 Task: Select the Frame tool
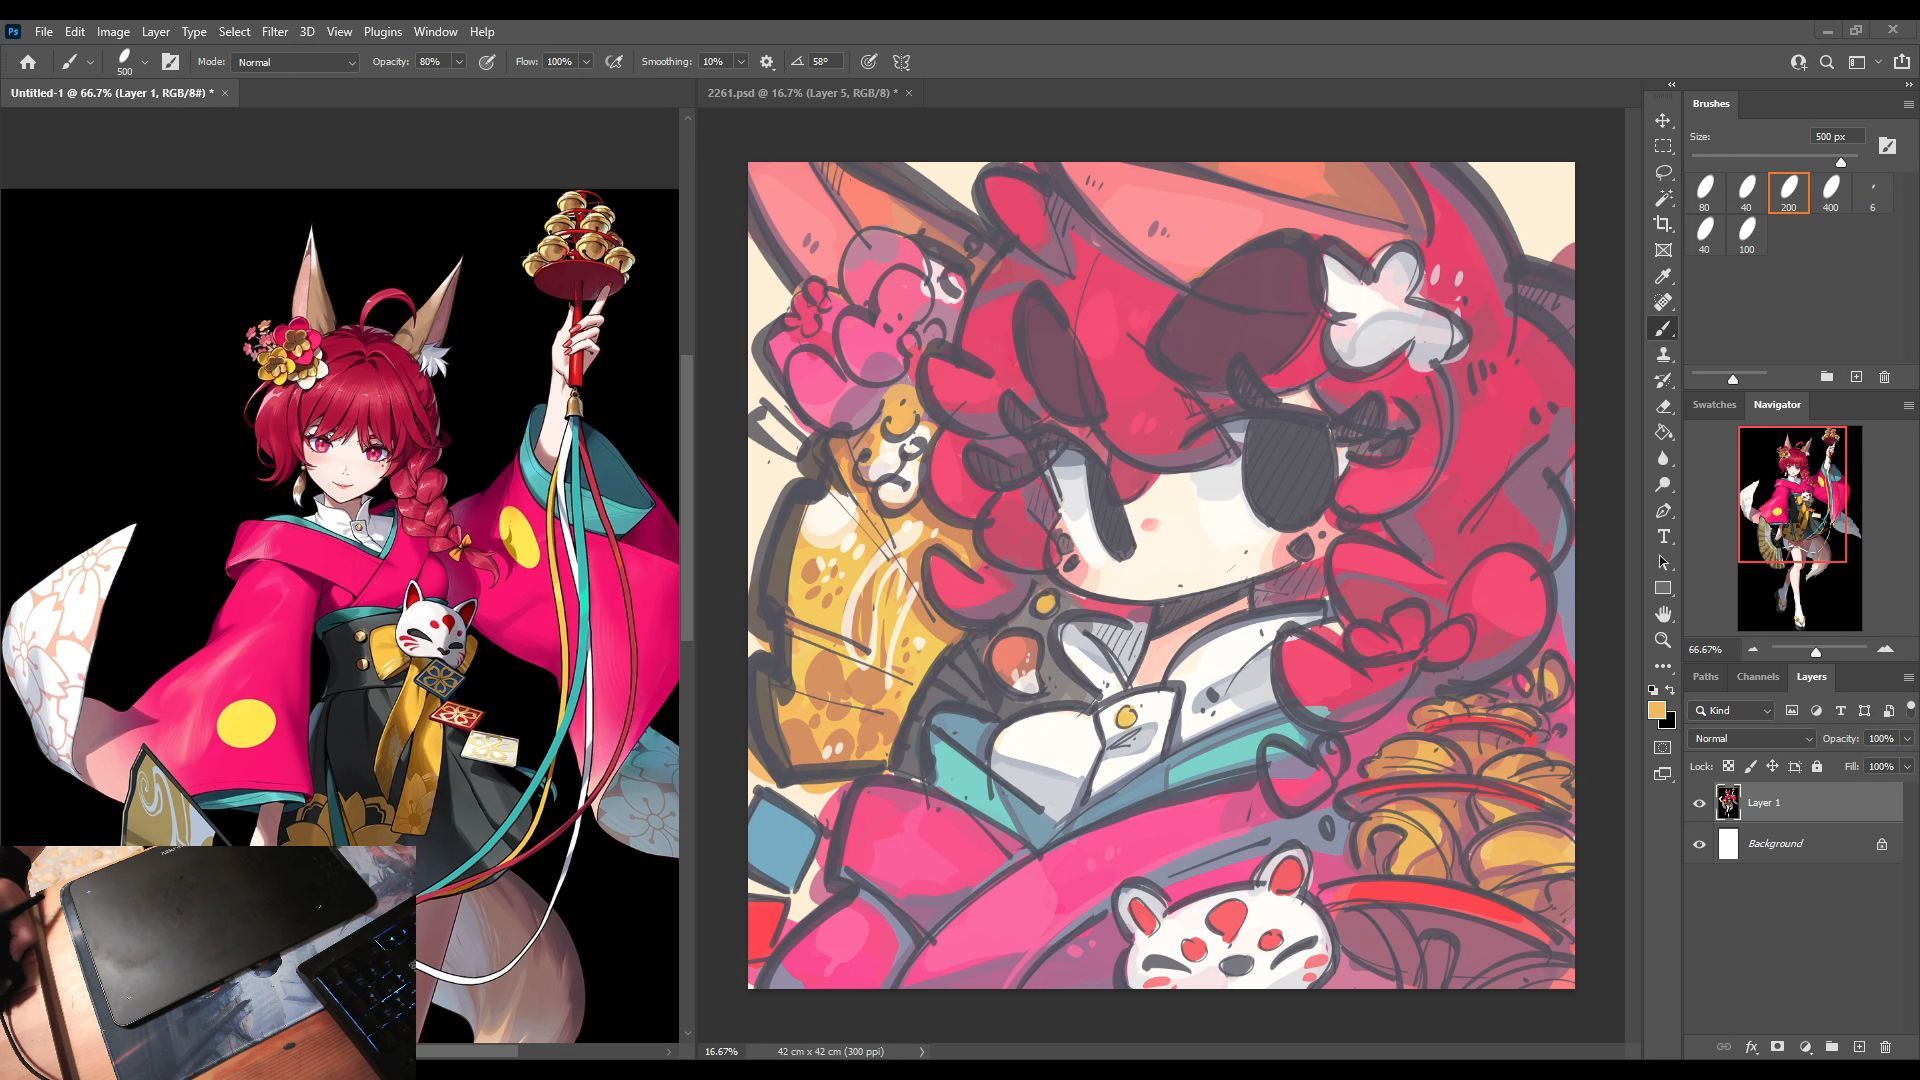[1663, 250]
